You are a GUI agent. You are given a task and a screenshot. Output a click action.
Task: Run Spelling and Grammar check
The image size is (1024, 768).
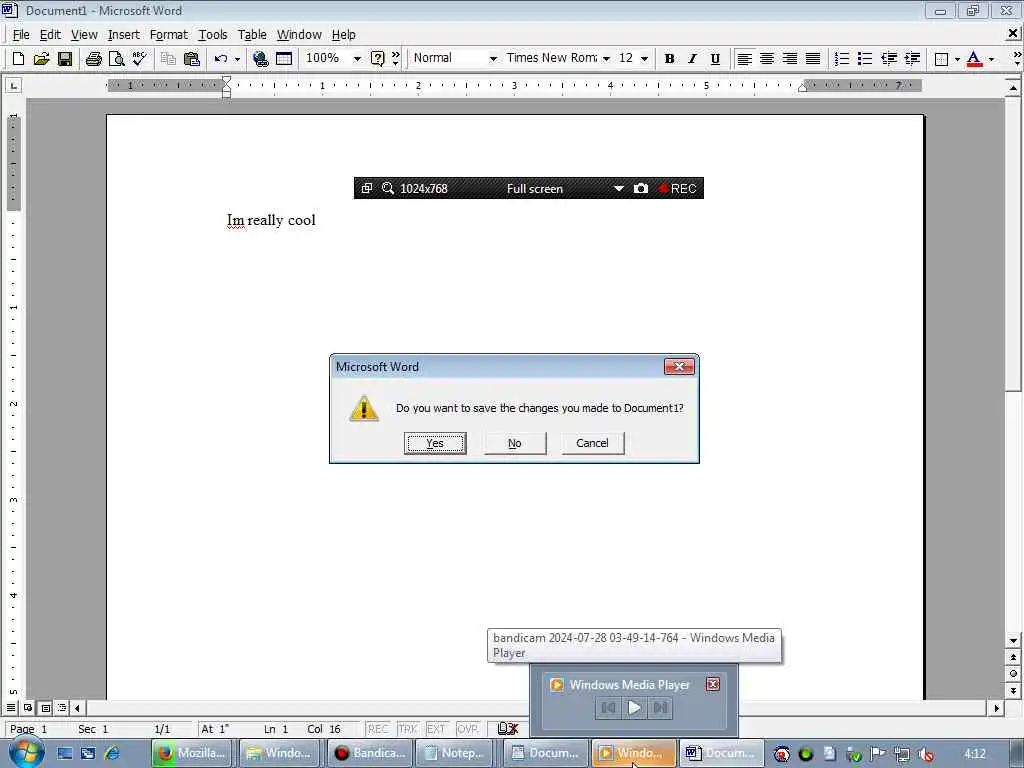pyautogui.click(x=139, y=59)
